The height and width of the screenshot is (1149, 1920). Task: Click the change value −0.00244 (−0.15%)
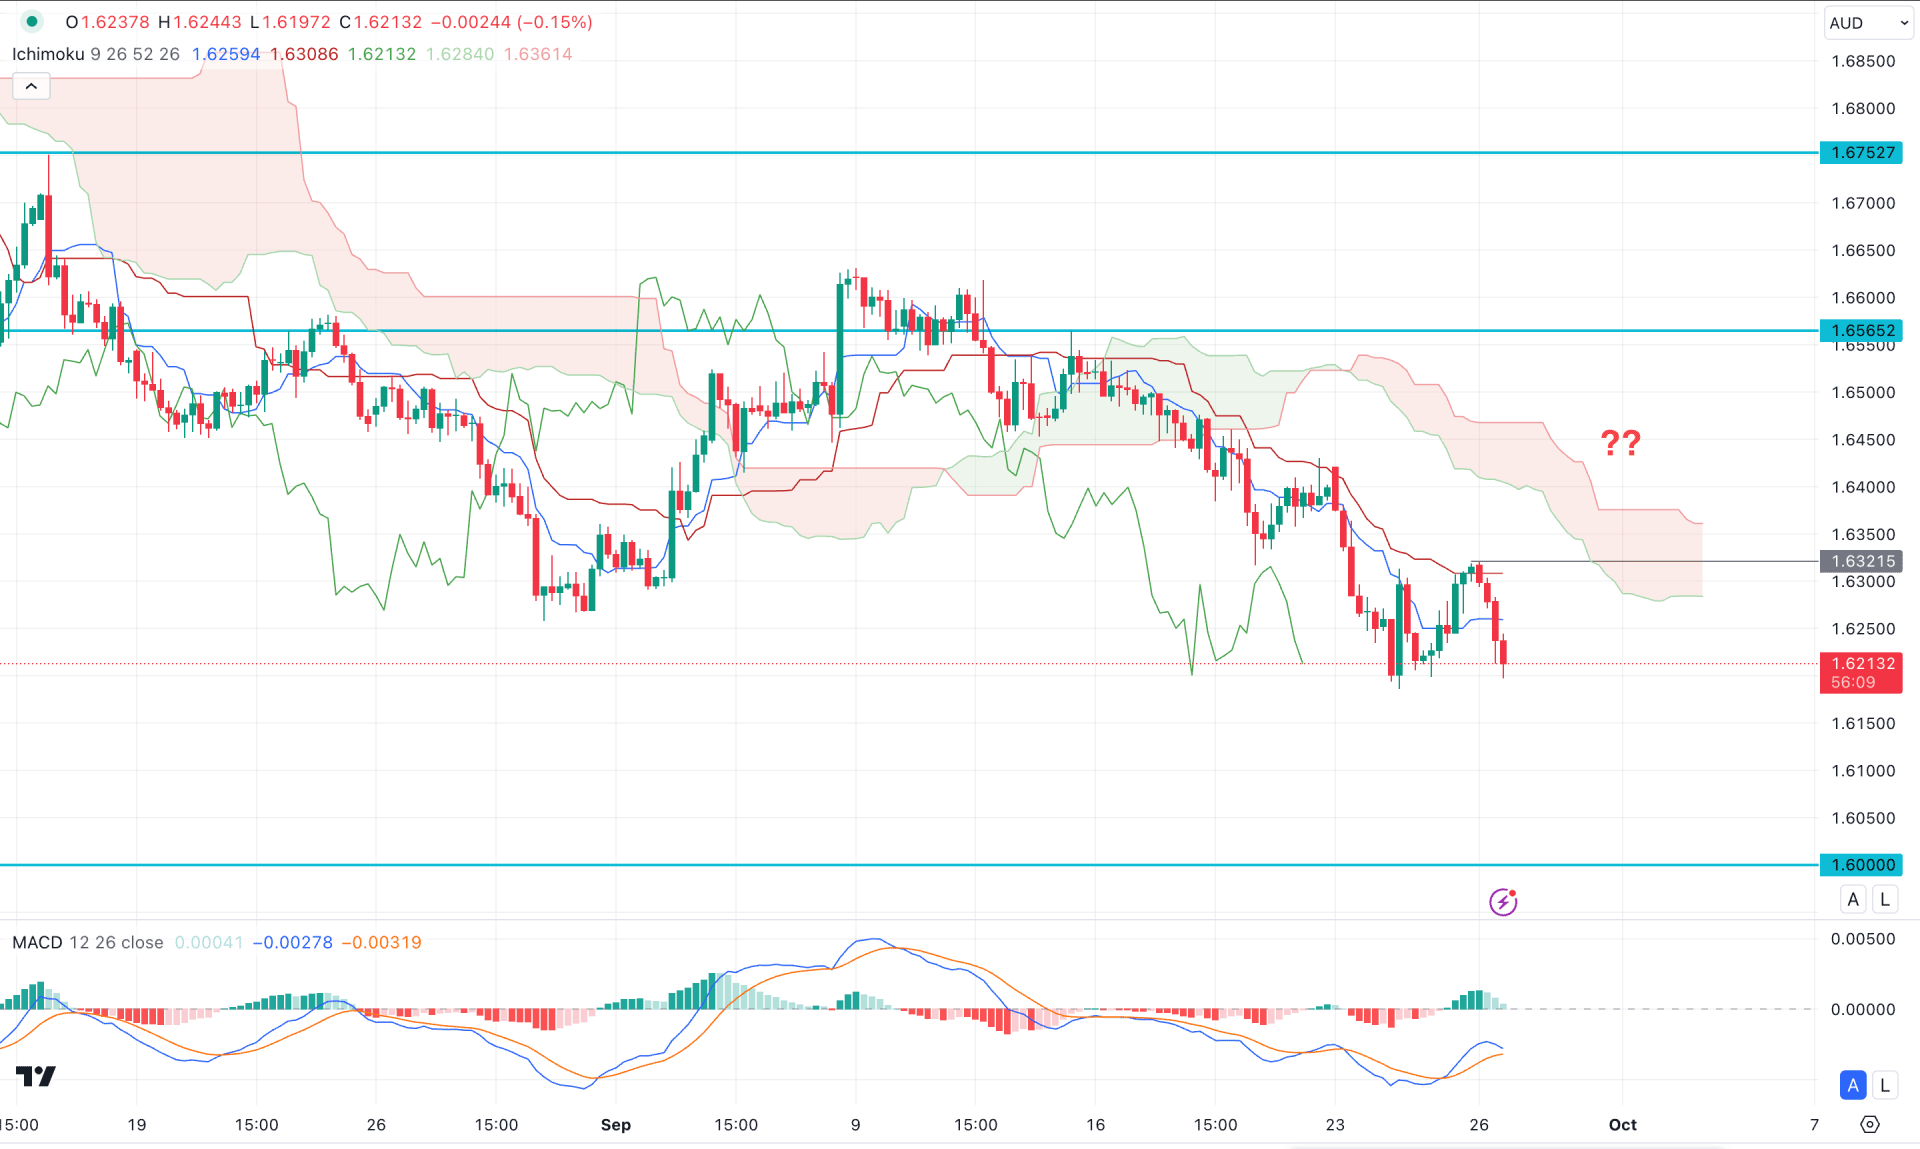[512, 22]
